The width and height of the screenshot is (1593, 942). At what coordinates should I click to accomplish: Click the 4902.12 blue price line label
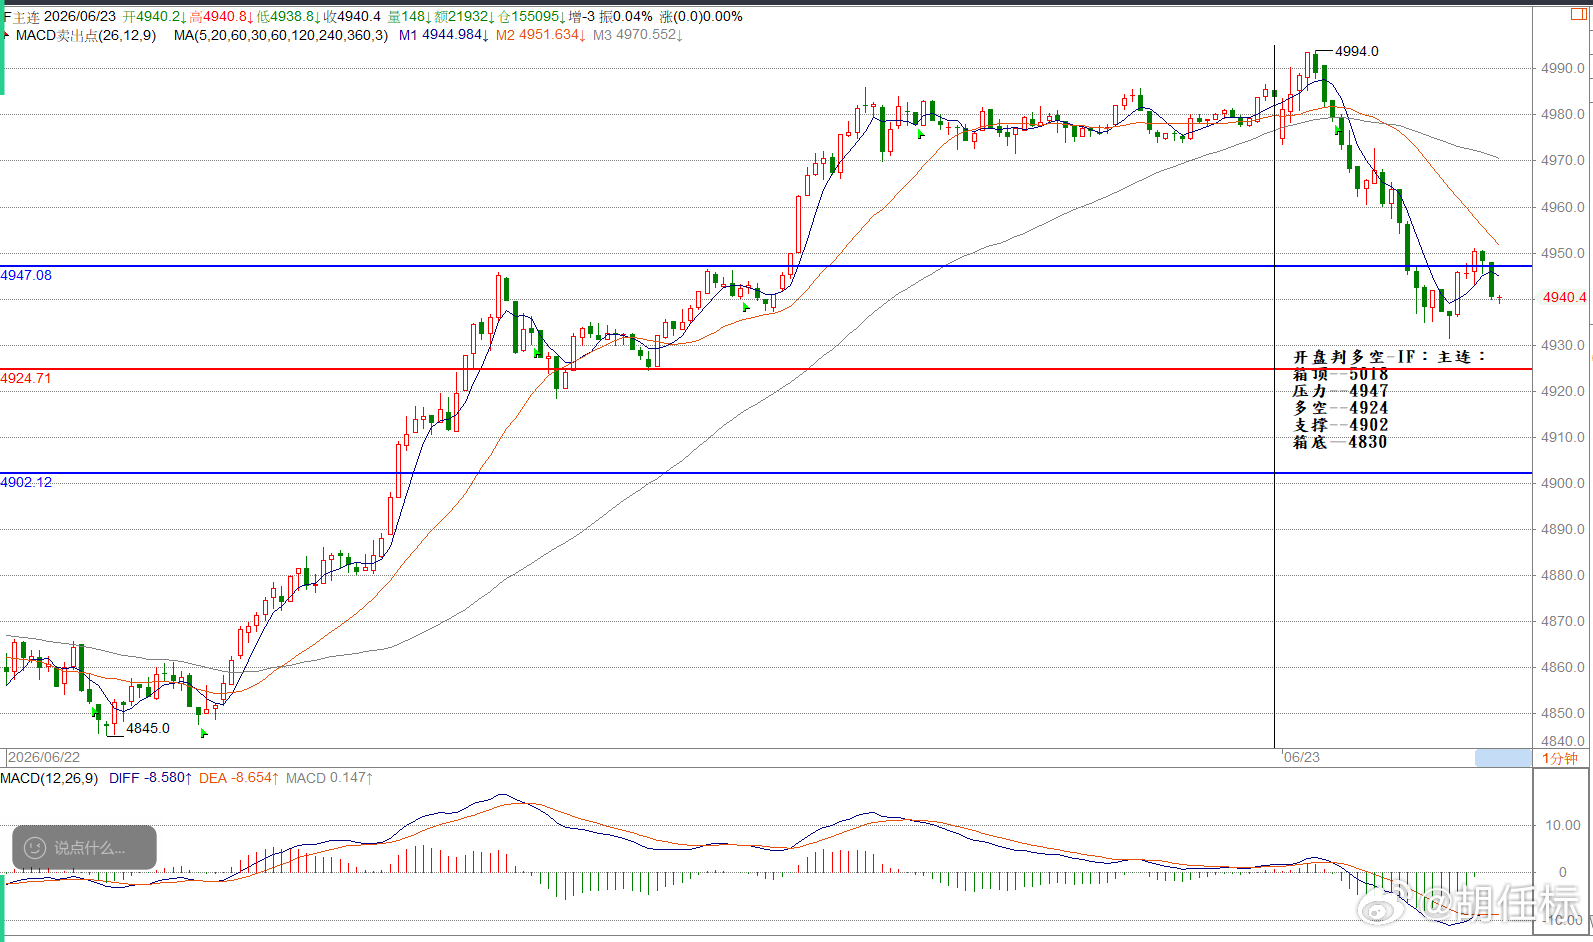[x=26, y=482]
